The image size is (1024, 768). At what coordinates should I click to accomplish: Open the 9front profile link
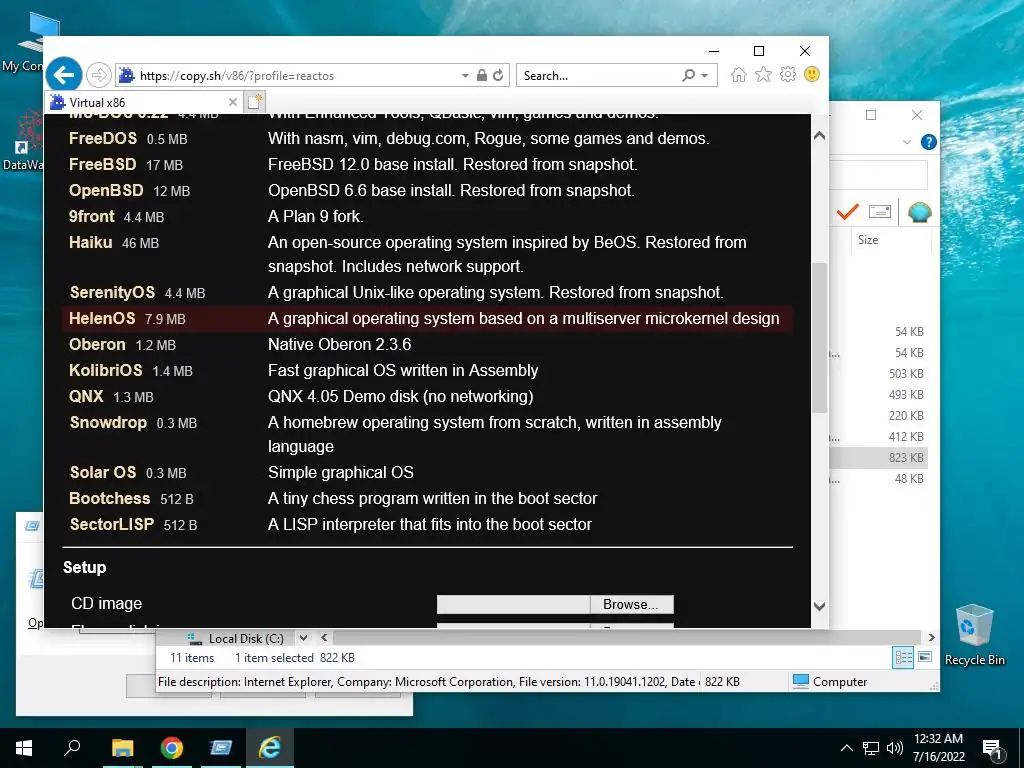point(91,217)
